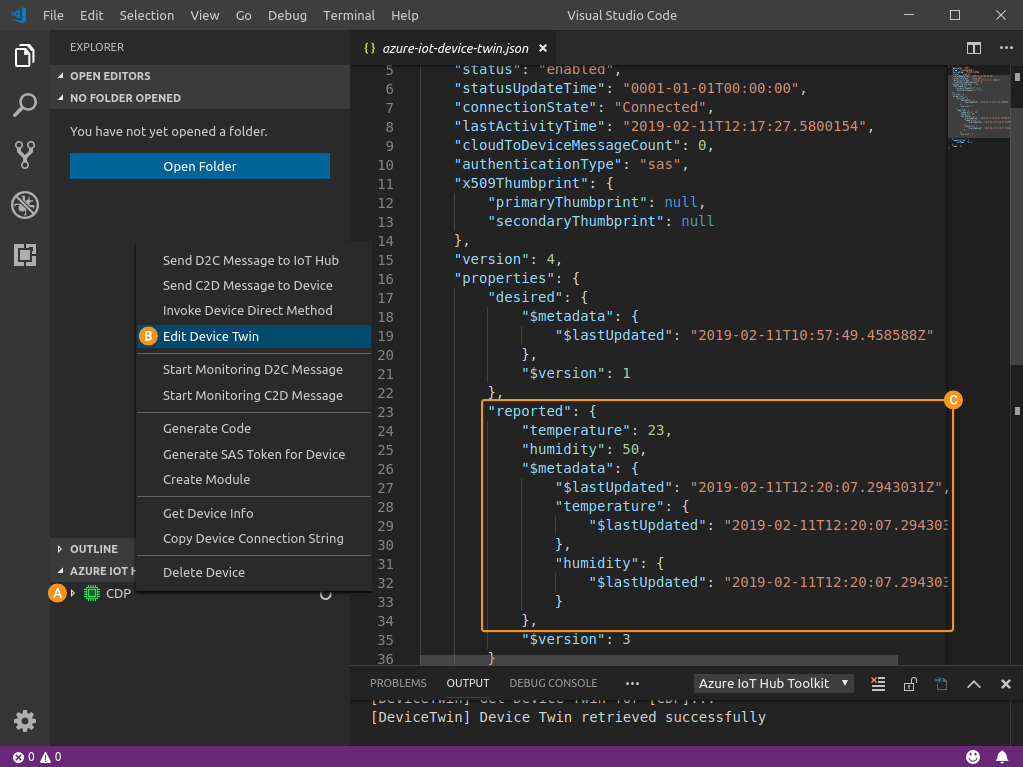Split the editor to the right

973,48
